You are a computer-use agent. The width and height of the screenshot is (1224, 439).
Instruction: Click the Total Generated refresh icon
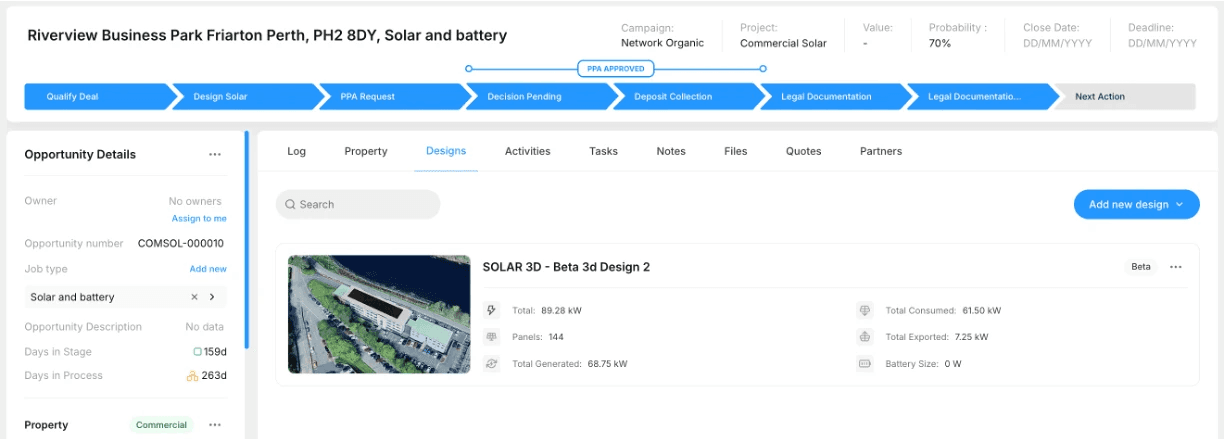tap(491, 364)
